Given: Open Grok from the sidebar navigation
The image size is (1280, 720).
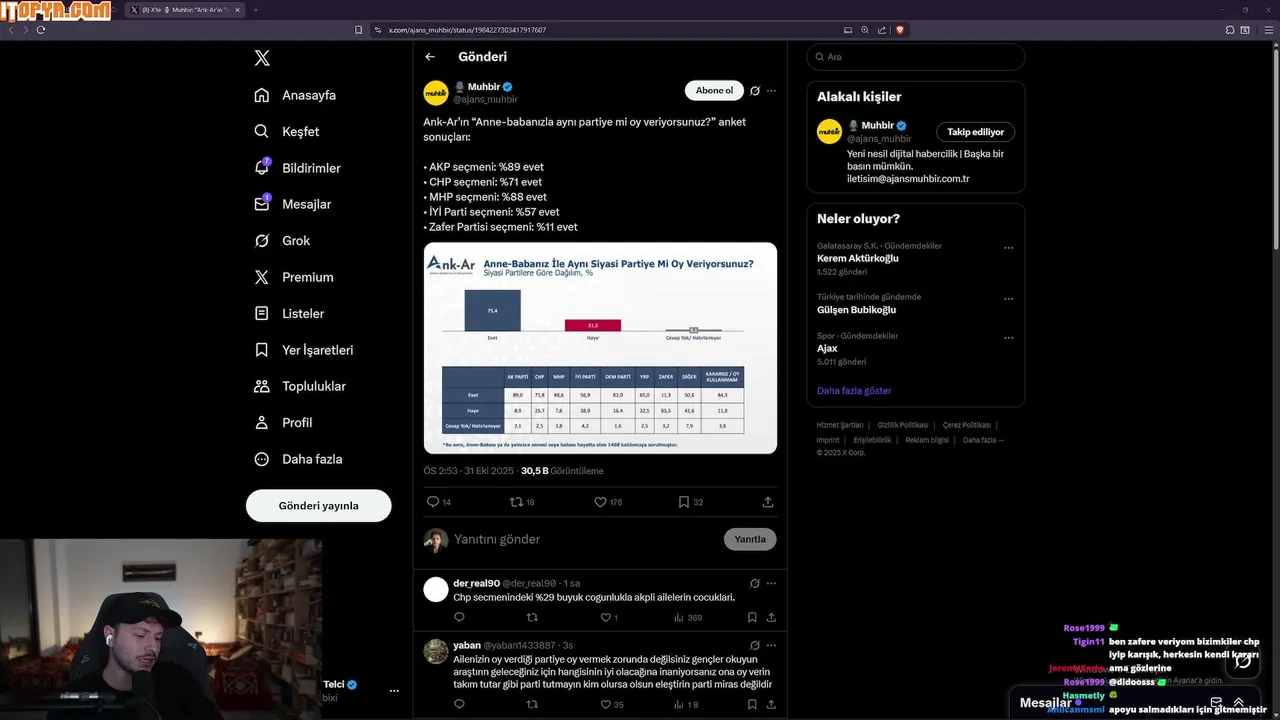Looking at the screenshot, I should click(x=282, y=241).
